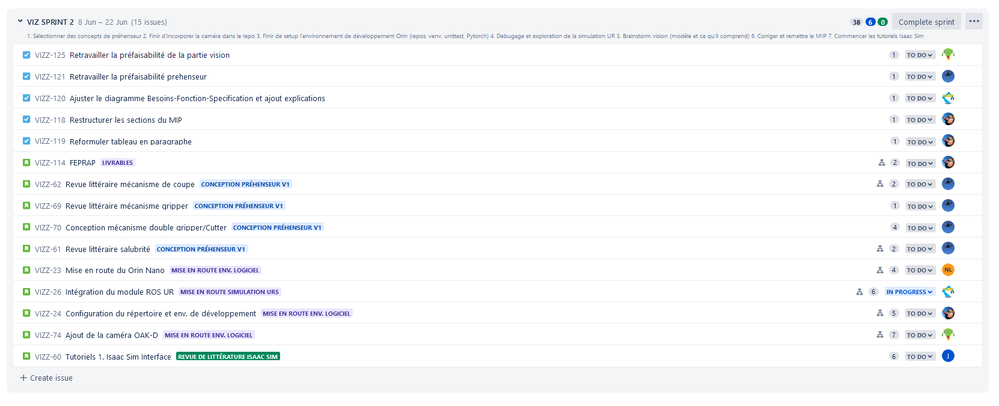Click summary "Mise en route du Orin Nano"
The height and width of the screenshot is (406, 999).
[115, 270]
